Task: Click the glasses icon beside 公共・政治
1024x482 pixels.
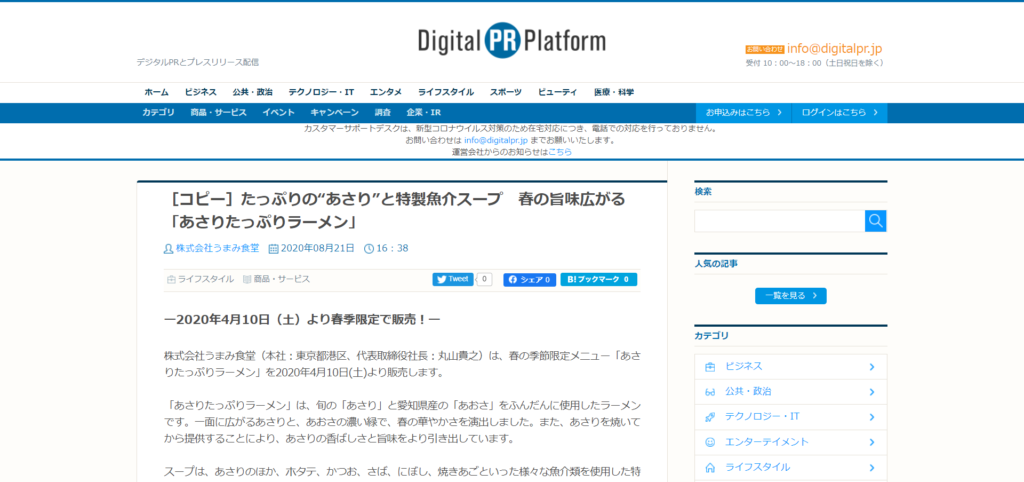Action: pyautogui.click(x=710, y=391)
